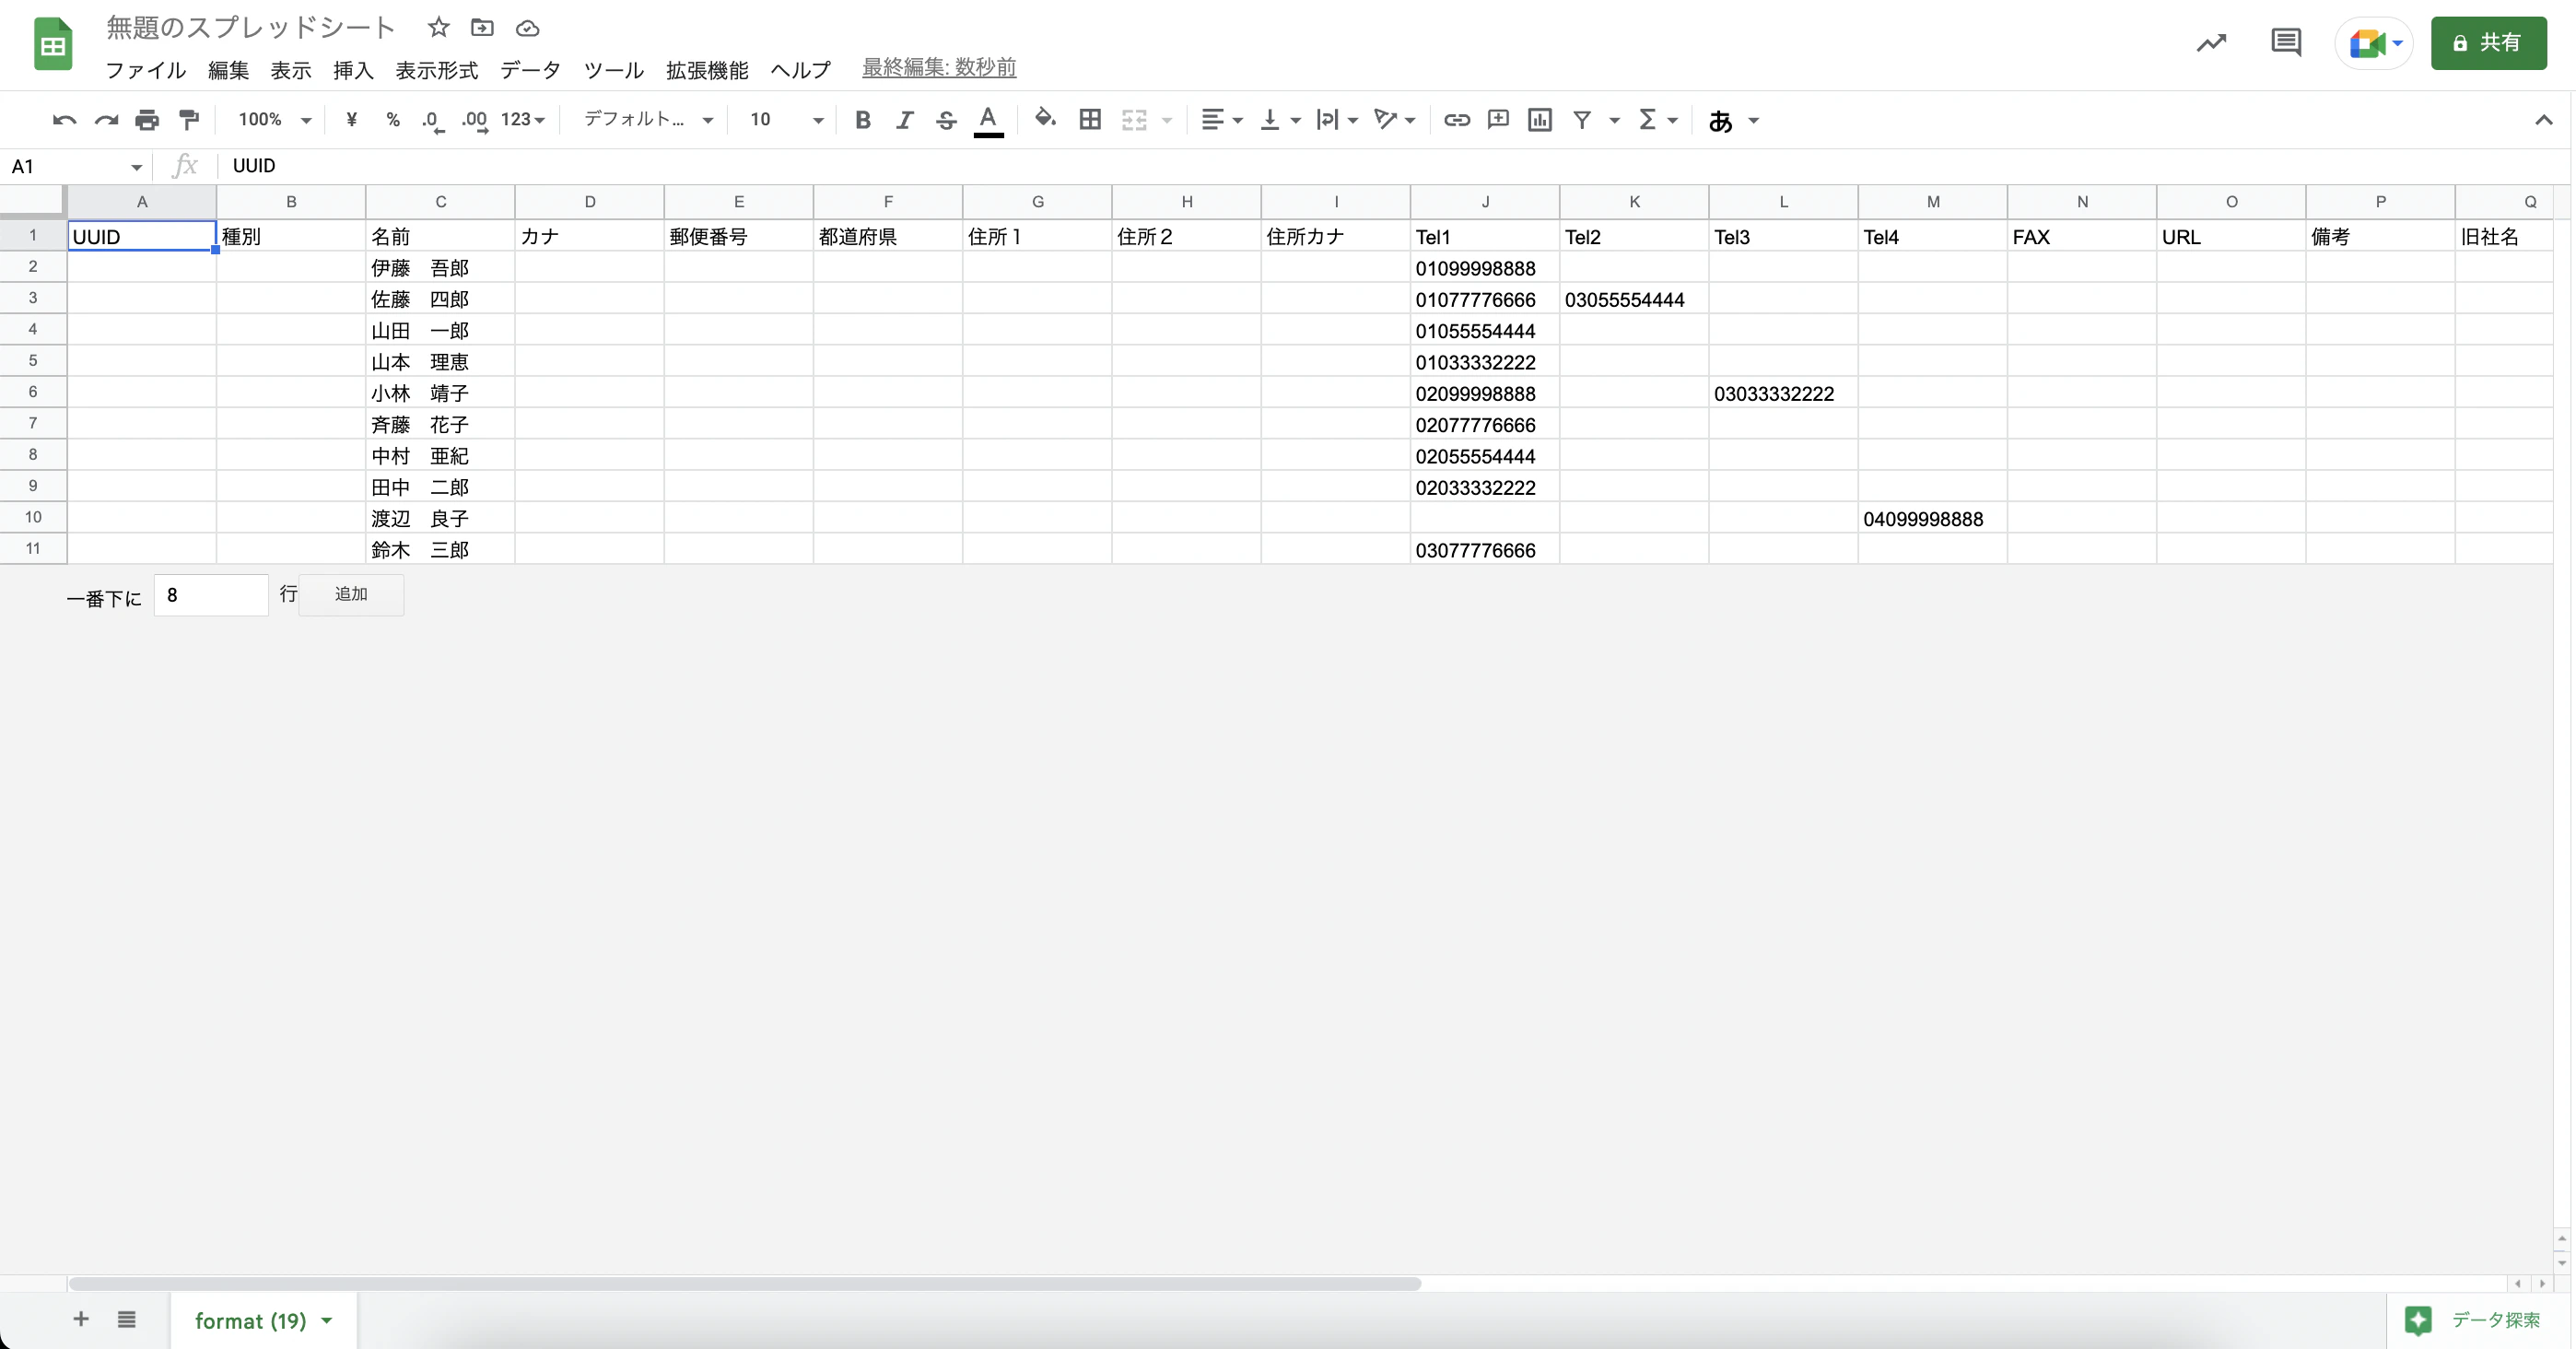The image size is (2576, 1349).
Task: Click the redo arrow icon
Action: point(106,120)
